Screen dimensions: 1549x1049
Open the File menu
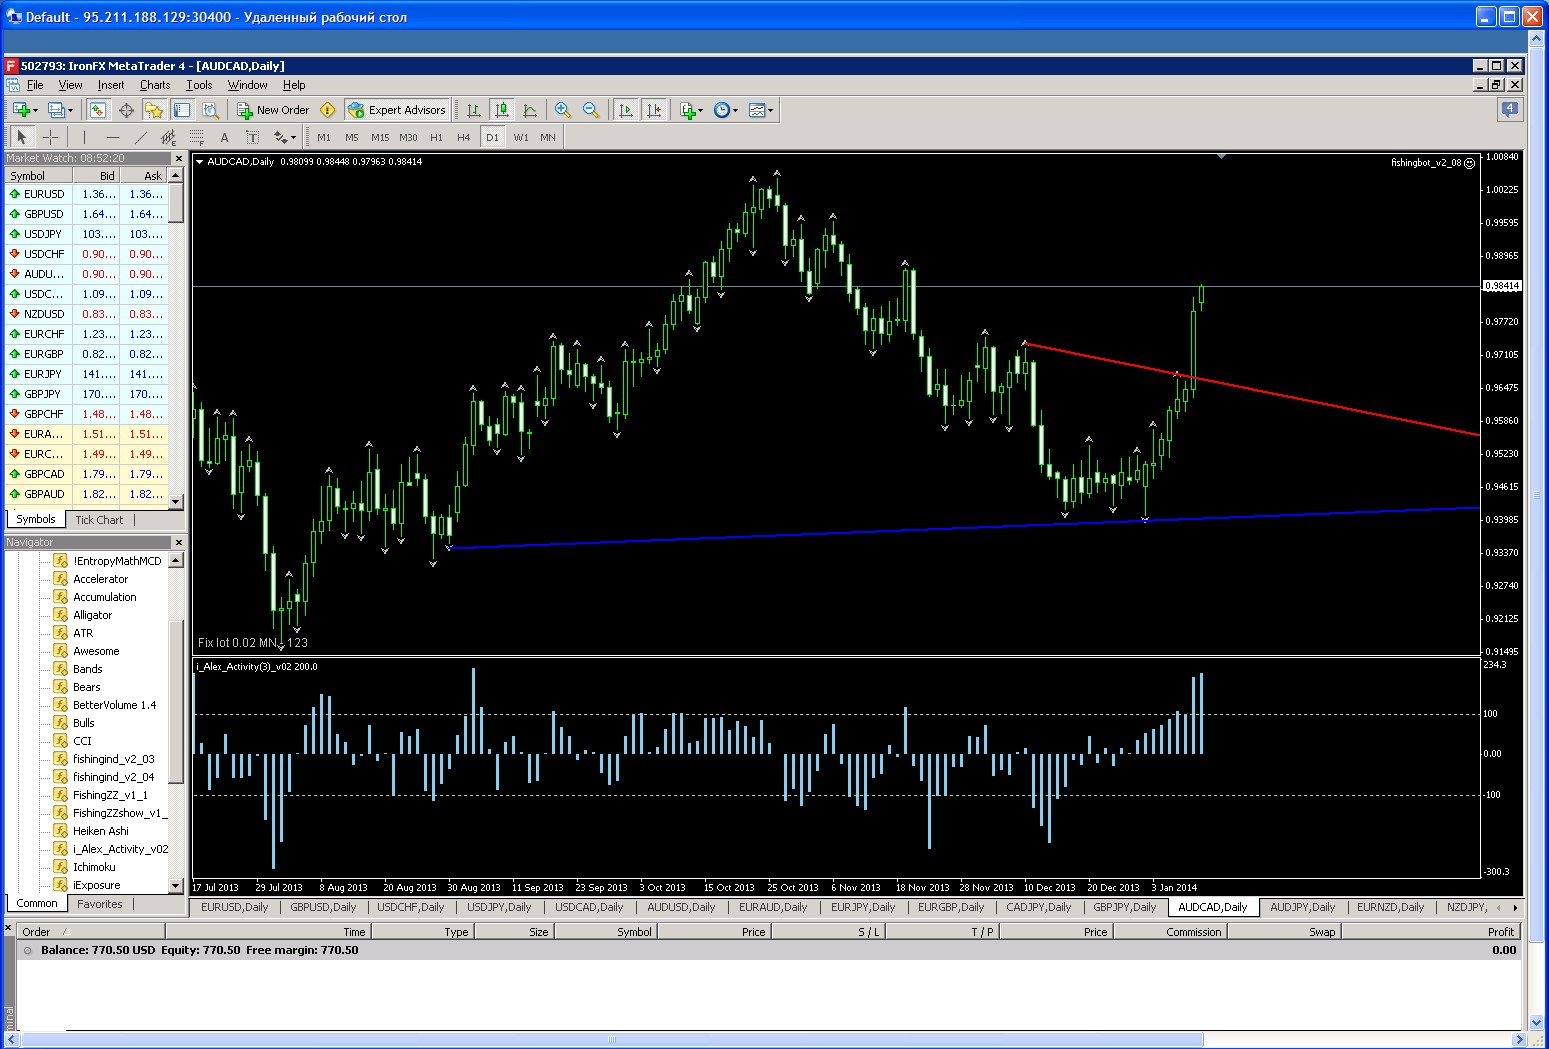(35, 85)
